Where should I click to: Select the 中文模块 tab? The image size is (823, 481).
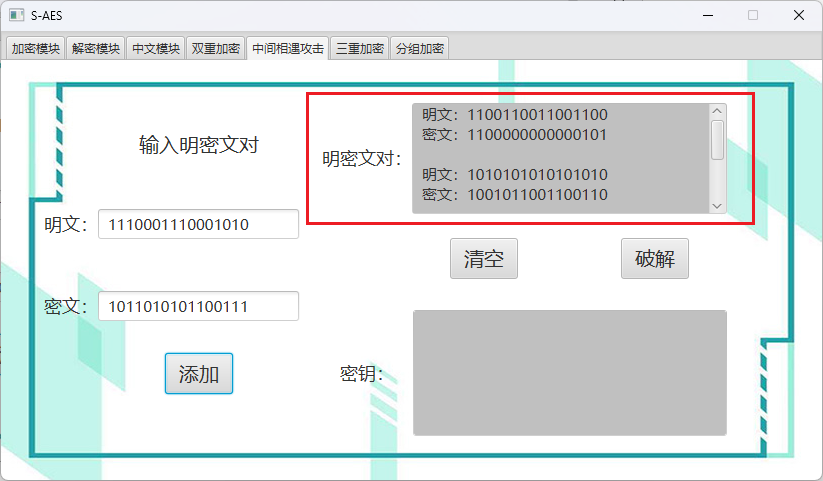[156, 48]
